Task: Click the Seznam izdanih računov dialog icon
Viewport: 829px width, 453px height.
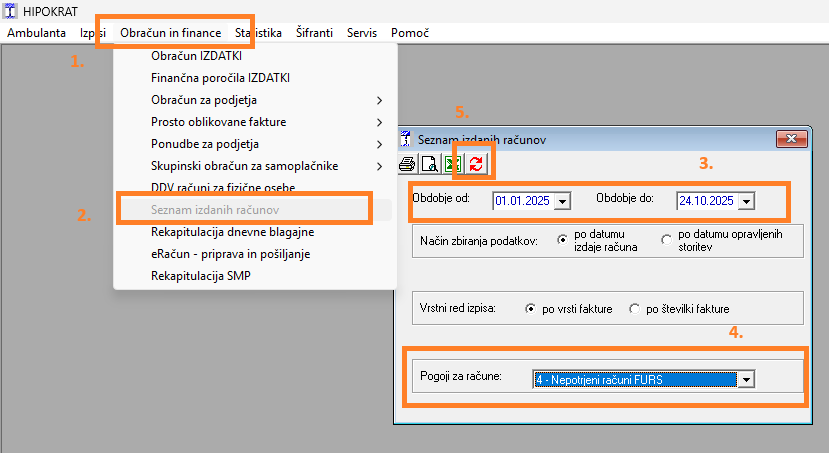Action: pos(405,139)
